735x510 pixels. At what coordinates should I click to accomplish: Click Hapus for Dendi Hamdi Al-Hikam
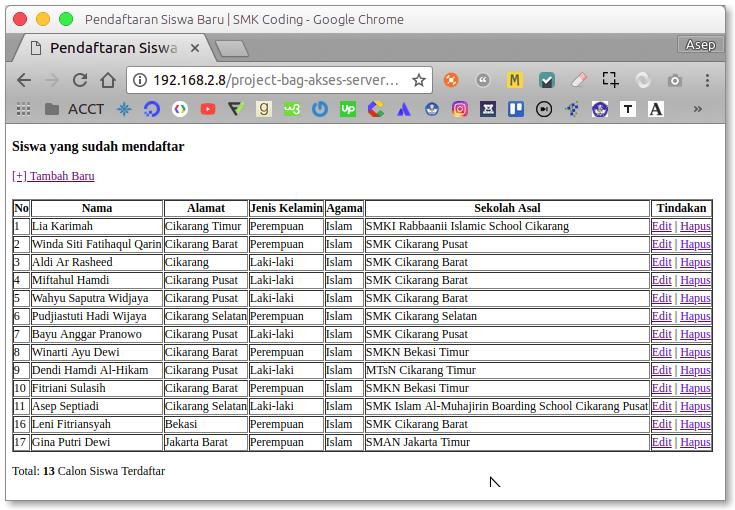coord(695,370)
